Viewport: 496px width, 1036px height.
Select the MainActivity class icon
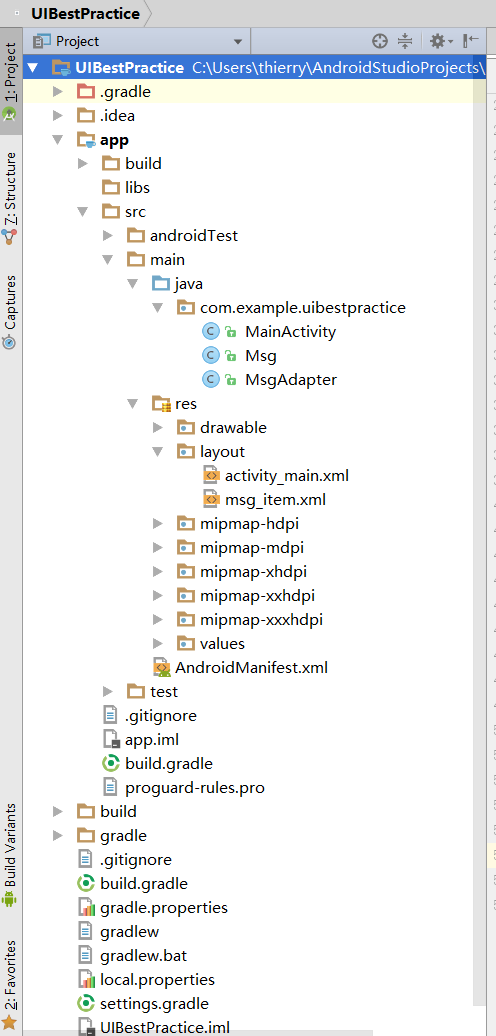tap(210, 332)
